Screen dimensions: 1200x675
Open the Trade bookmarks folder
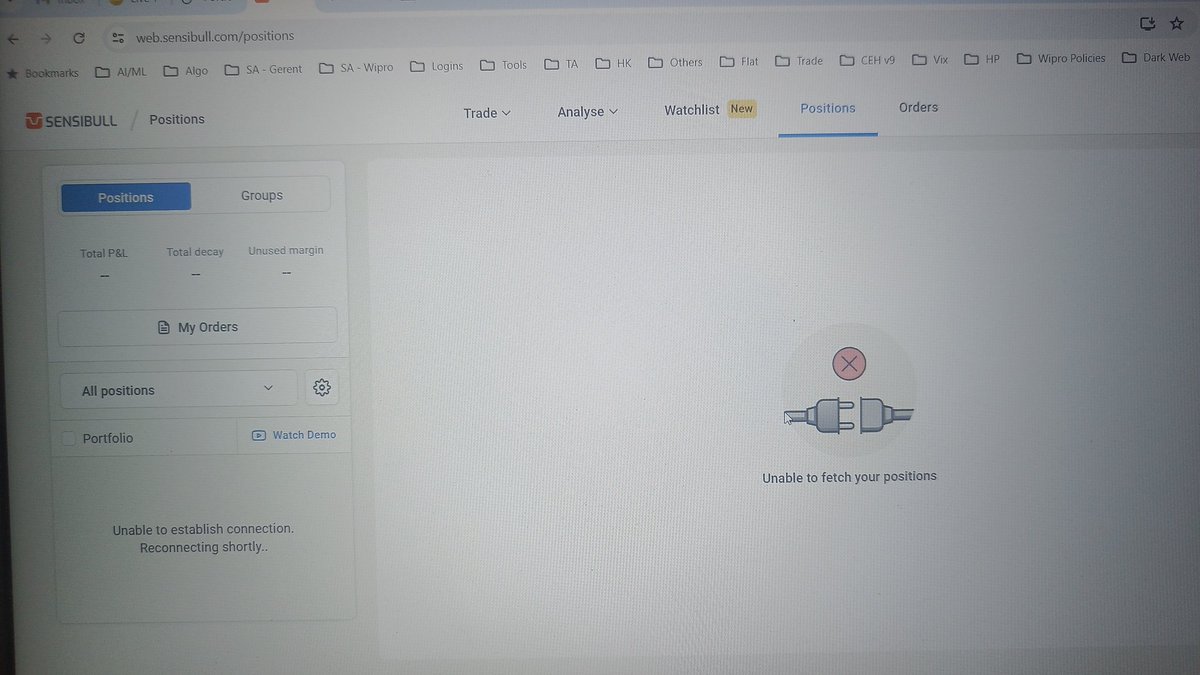[799, 61]
